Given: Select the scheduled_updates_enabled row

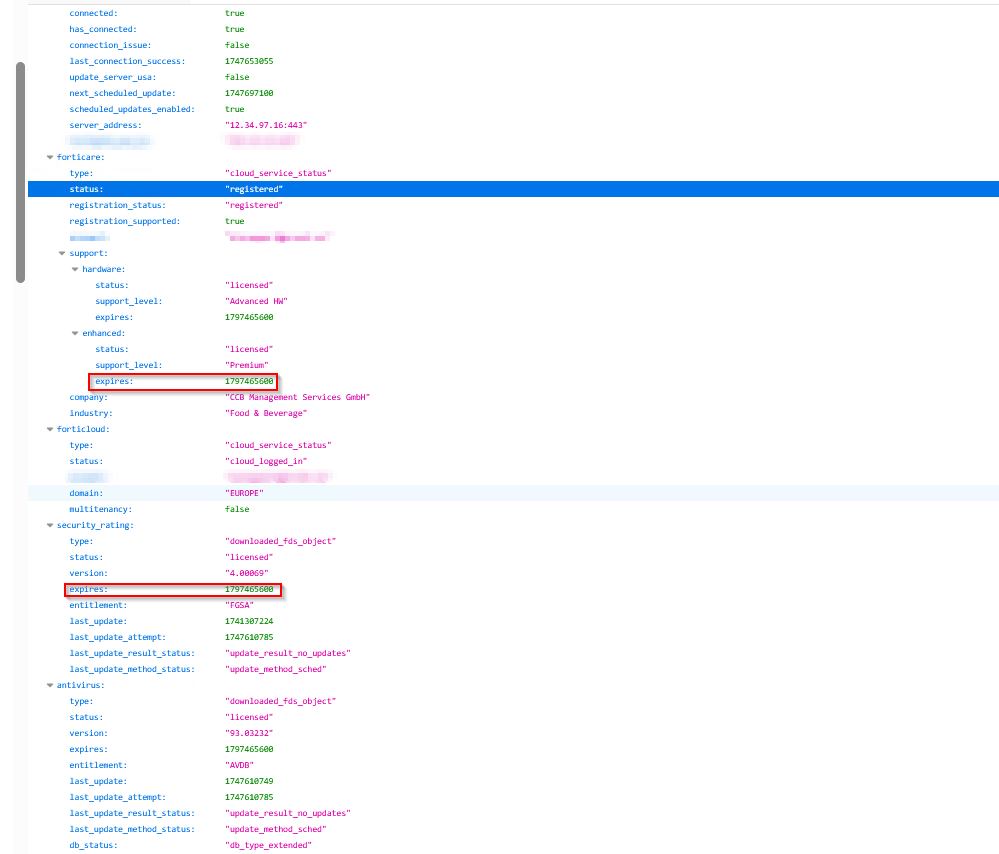Looking at the screenshot, I should (x=513, y=109).
